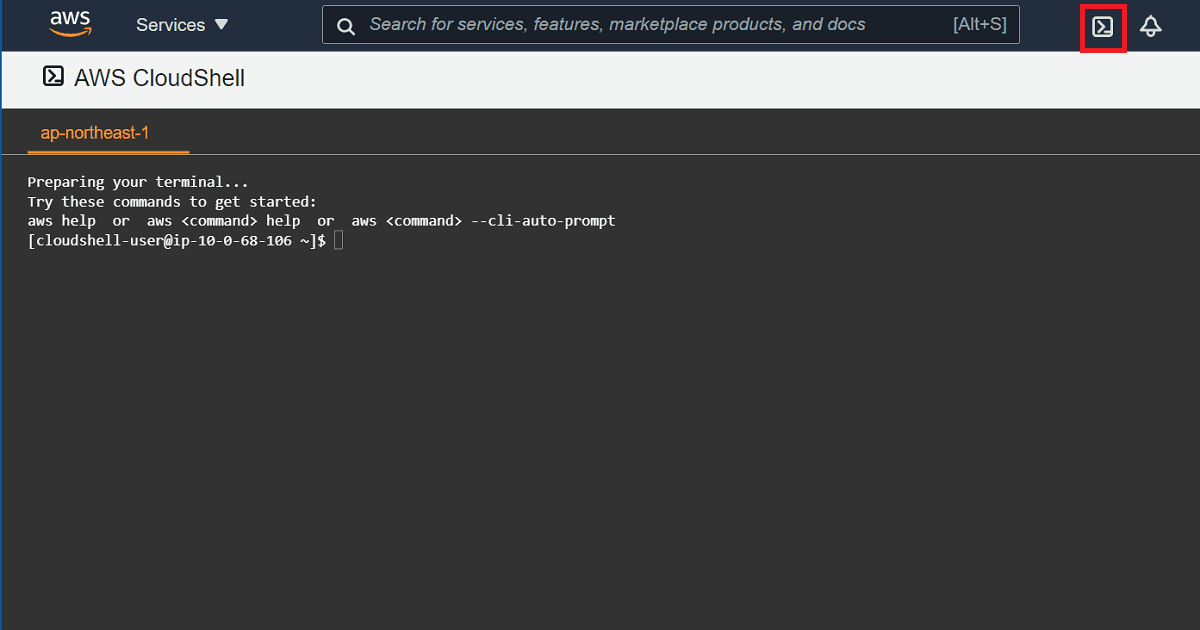Click 'Try these commands to get started' line

(x=171, y=201)
